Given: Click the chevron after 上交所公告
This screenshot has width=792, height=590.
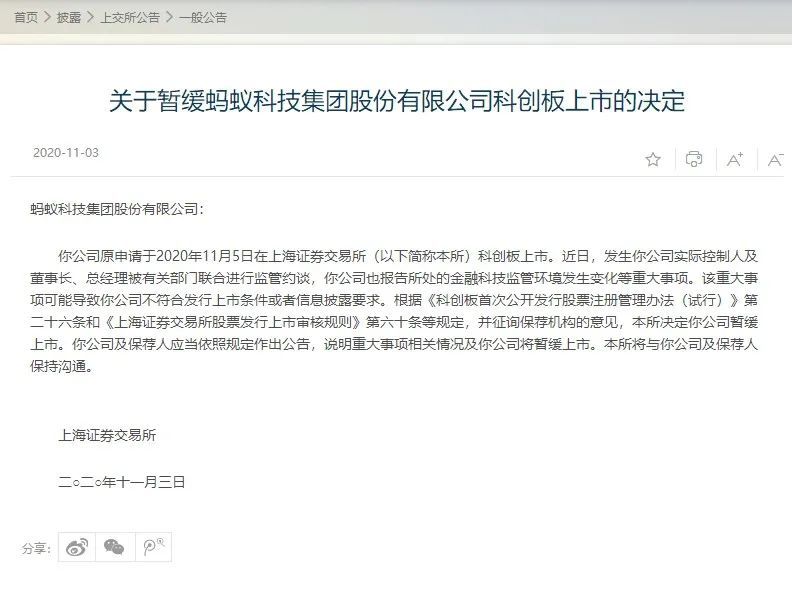Looking at the screenshot, I should [169, 17].
